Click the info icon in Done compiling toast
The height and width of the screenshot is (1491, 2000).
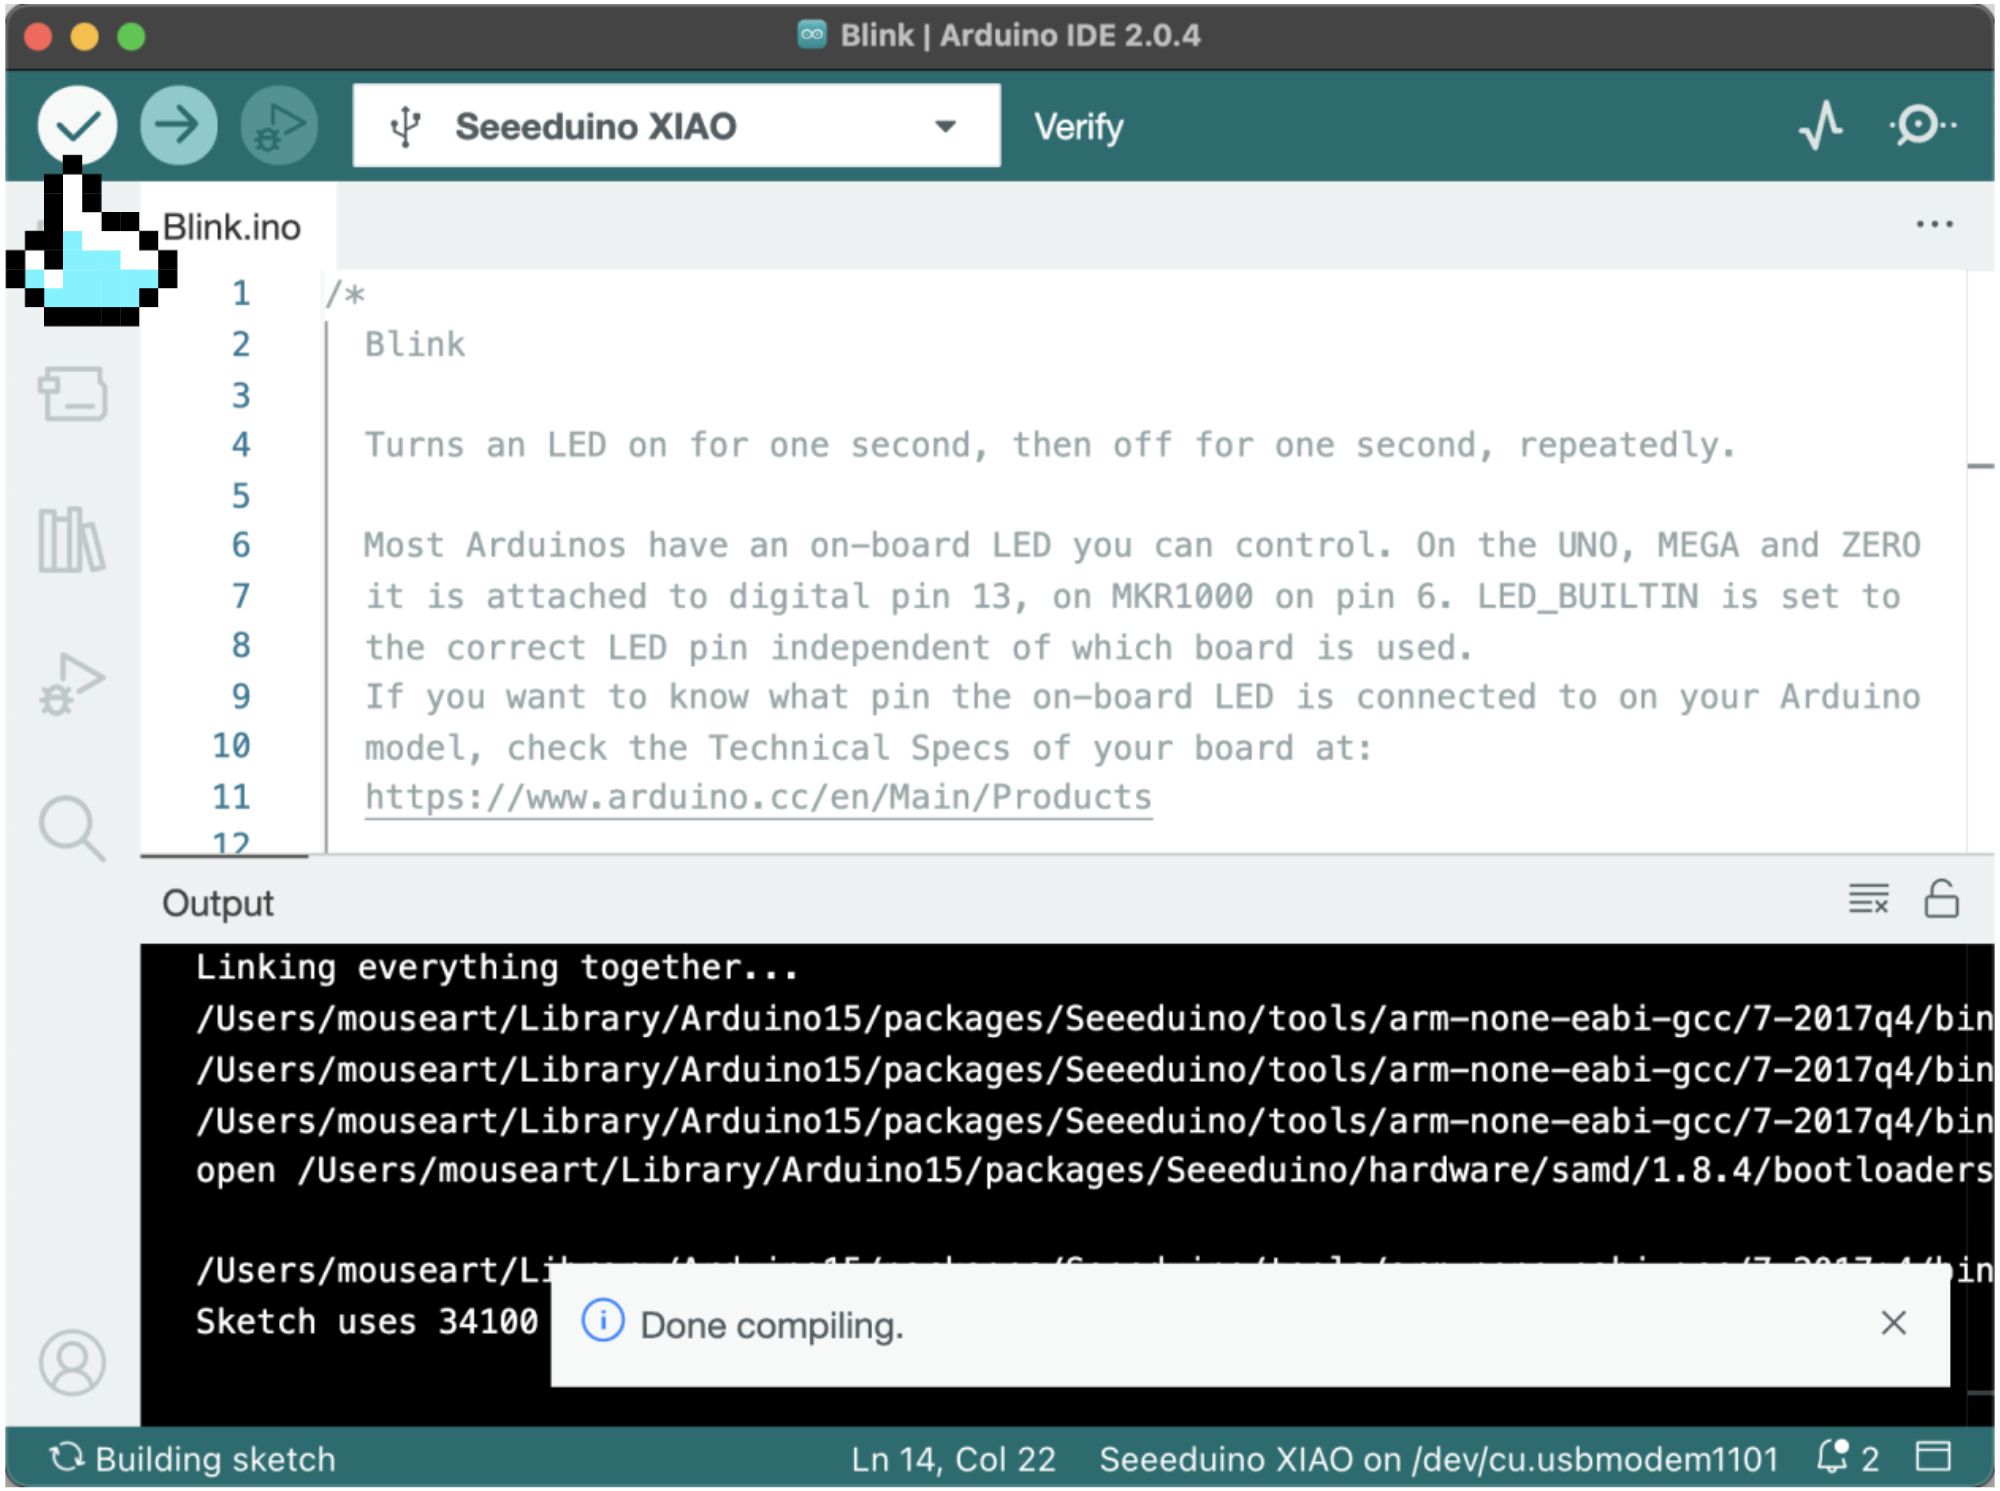tap(603, 1321)
